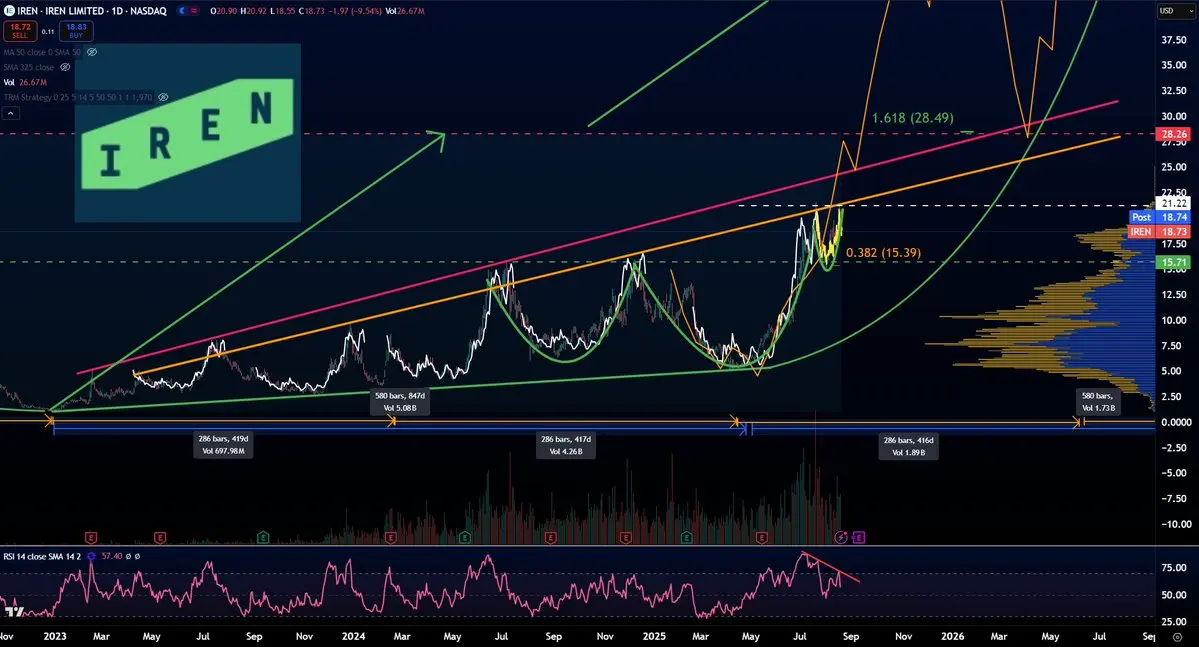Click the 37.50 price scale value
The image size is (1199, 647).
1174,40
